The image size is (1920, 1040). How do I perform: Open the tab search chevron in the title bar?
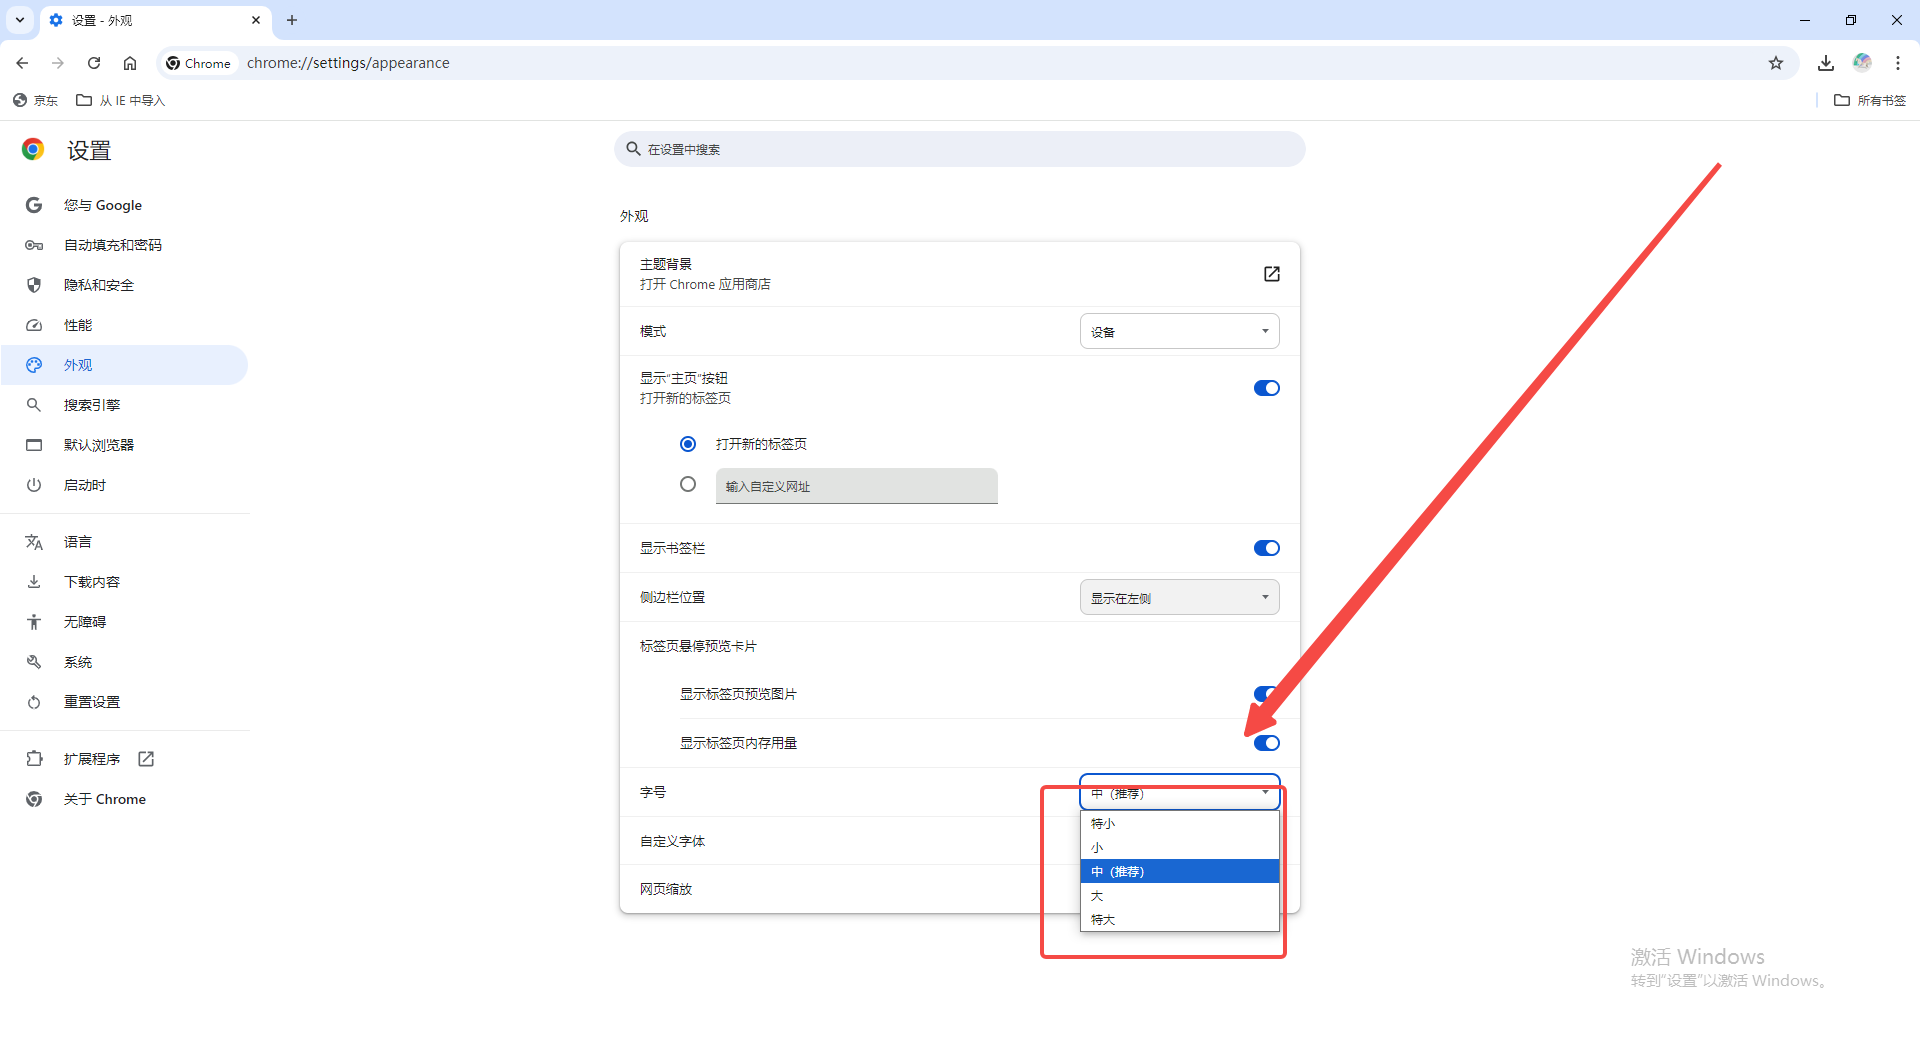coord(20,20)
